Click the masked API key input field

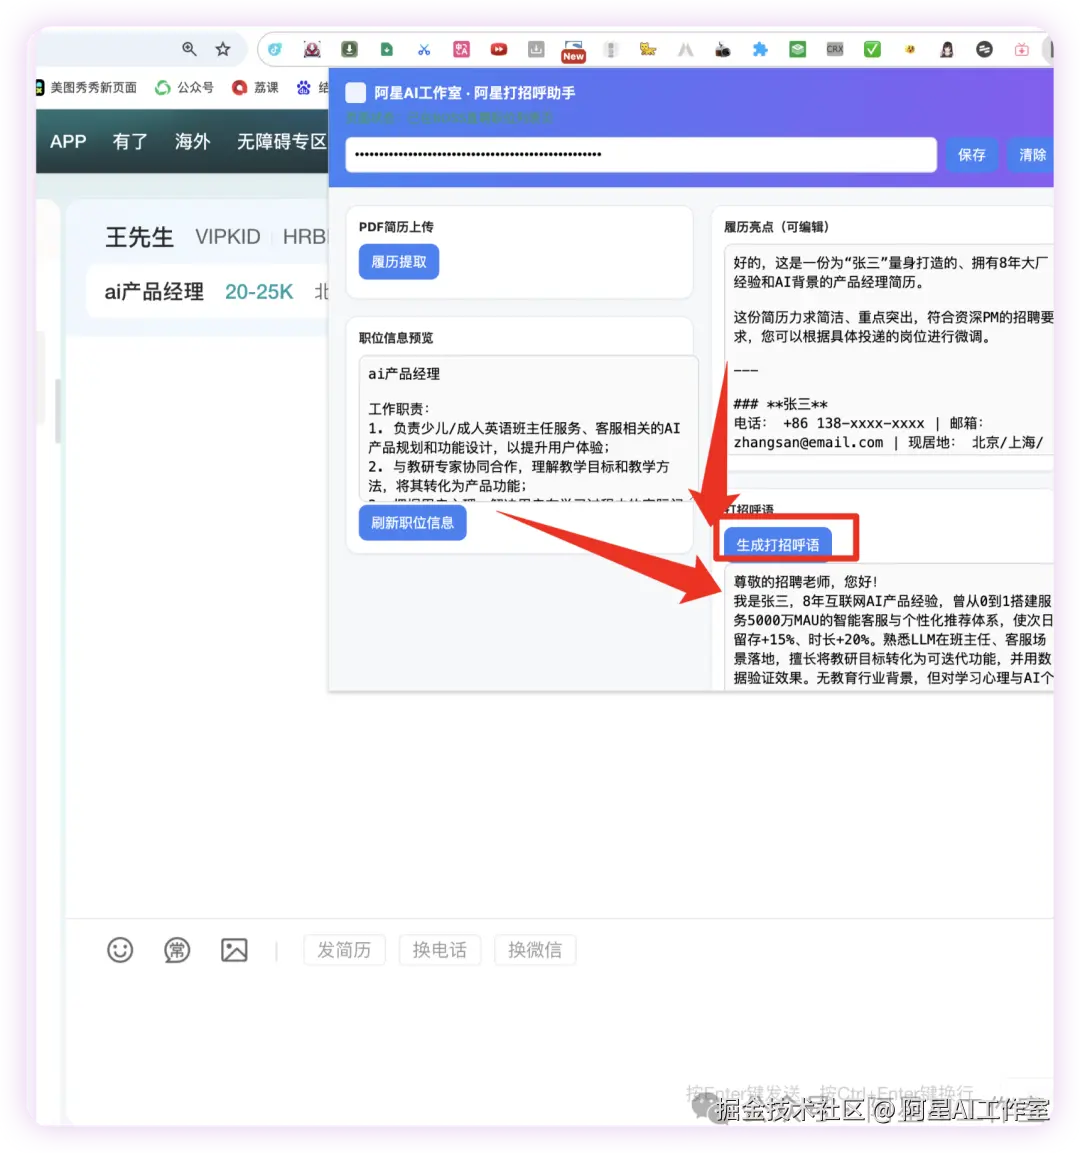[640, 154]
